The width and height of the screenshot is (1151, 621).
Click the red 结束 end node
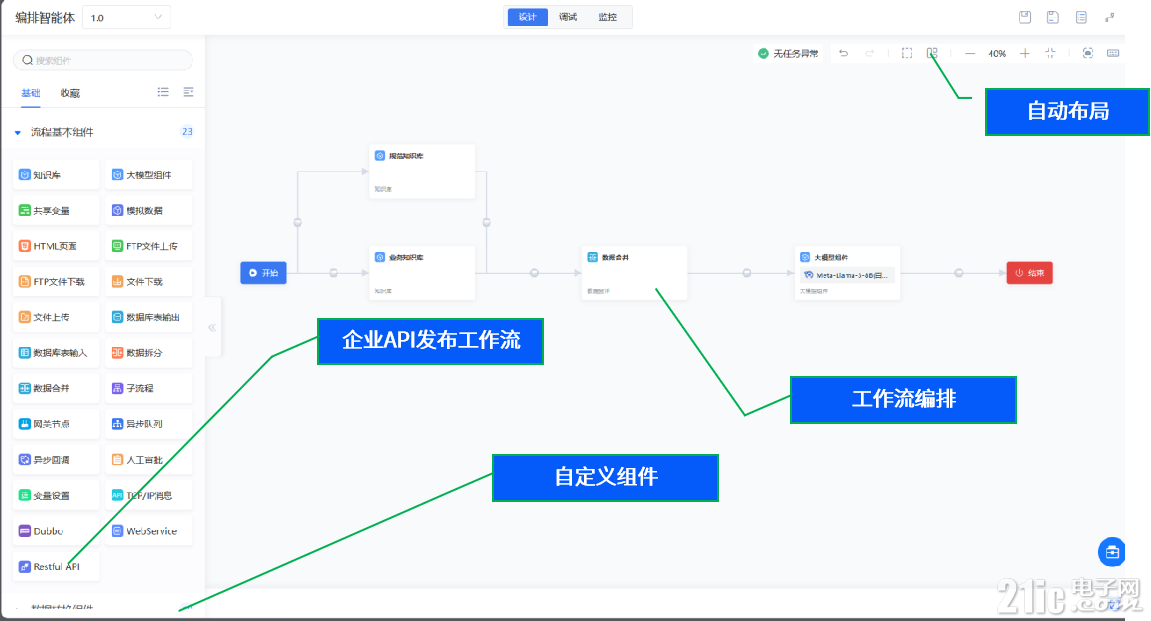[x=1029, y=272]
